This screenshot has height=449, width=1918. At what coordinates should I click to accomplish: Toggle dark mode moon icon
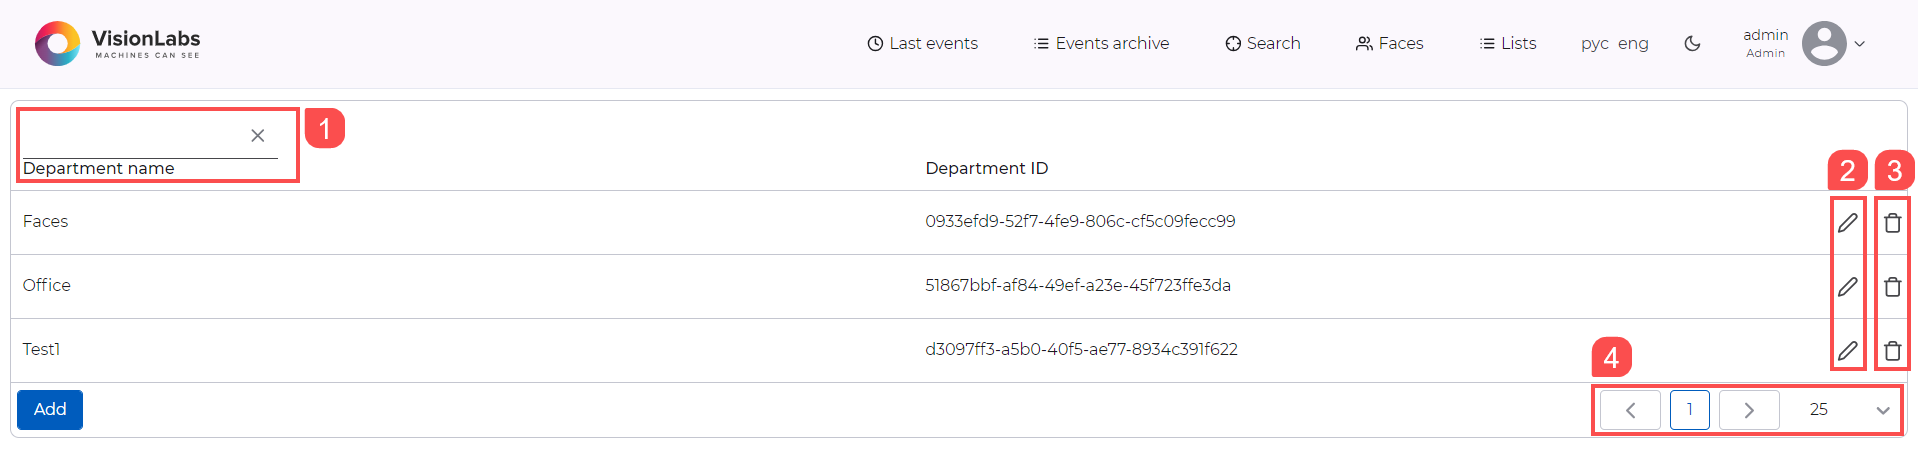1692,44
